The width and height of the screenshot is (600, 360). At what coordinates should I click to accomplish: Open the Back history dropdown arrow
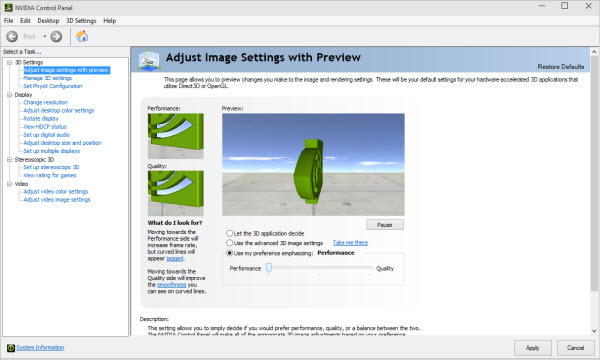click(x=44, y=36)
